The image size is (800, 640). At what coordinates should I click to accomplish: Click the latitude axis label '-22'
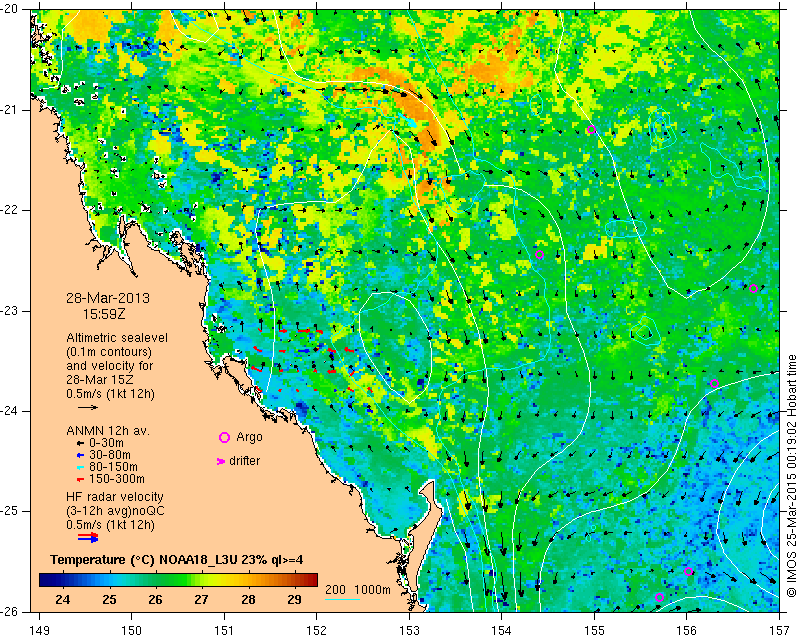[11, 210]
